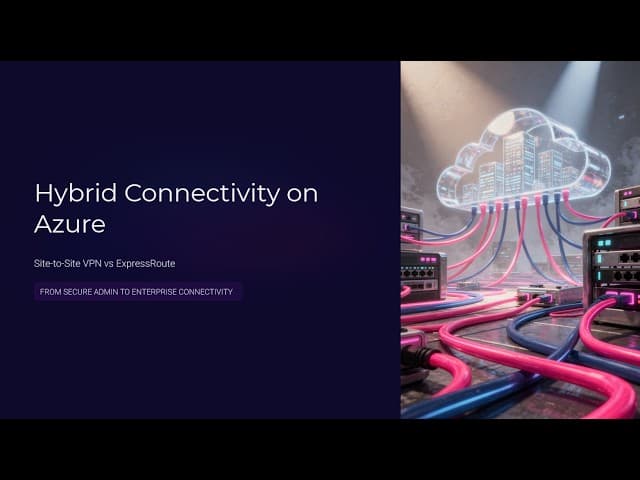Click the "Hybrid Connectivity on Azure" title
The width and height of the screenshot is (640, 480).
[x=176, y=208]
